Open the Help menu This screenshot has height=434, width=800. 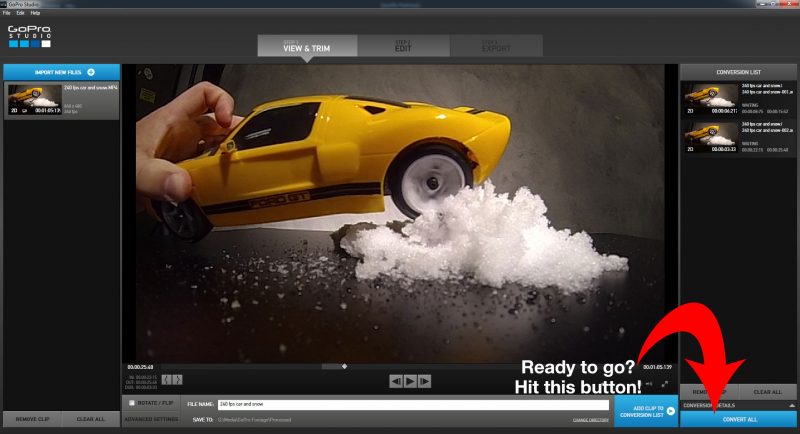tap(35, 13)
